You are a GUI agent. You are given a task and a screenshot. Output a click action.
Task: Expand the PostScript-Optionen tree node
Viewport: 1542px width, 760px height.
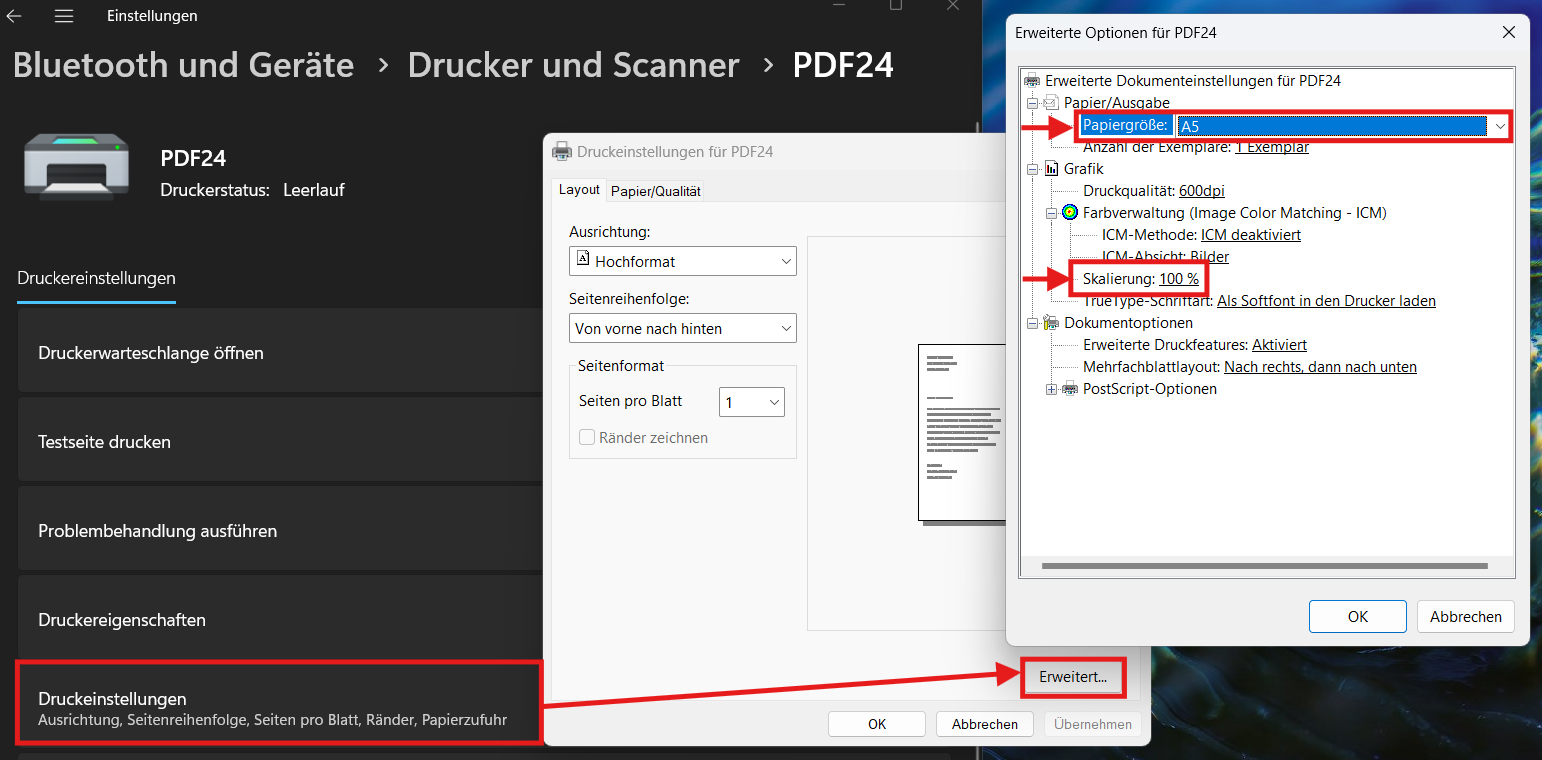point(1051,389)
